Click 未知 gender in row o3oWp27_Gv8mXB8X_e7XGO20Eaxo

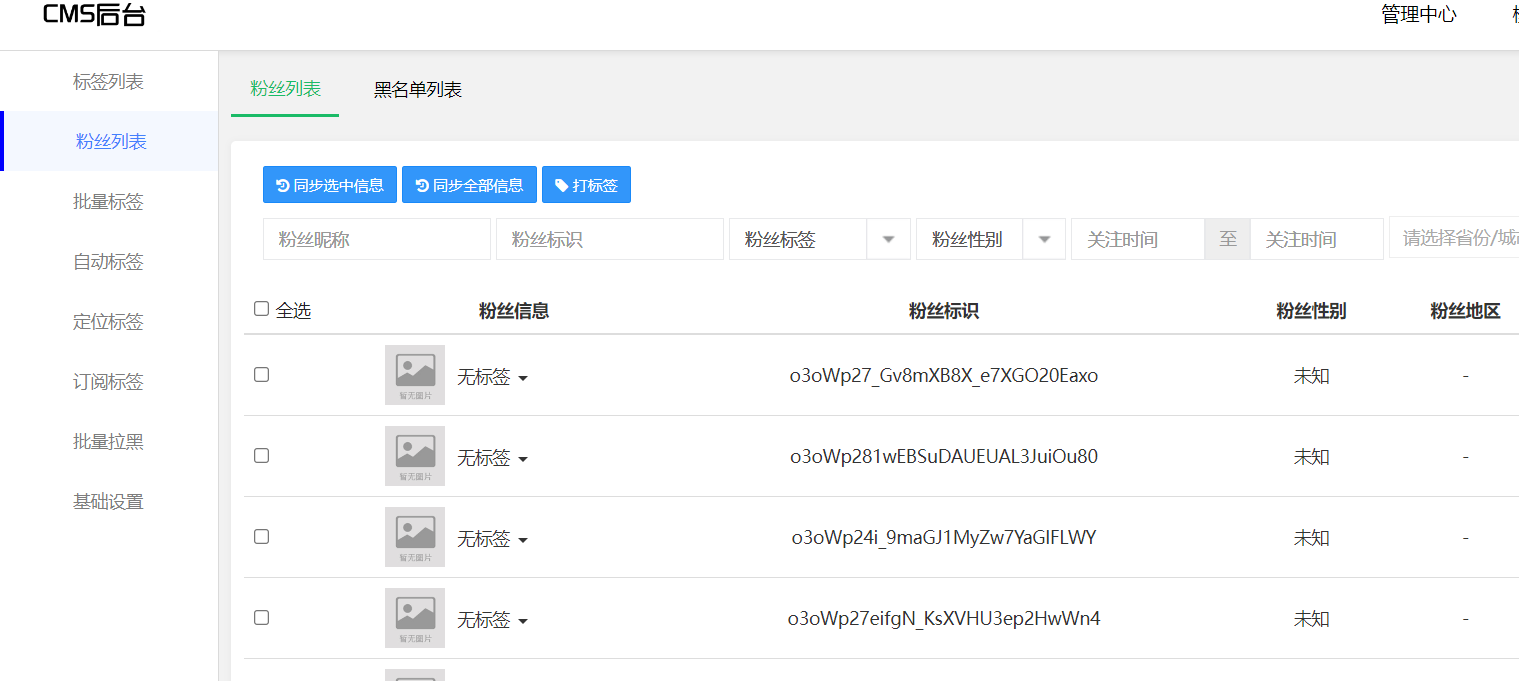tap(1312, 376)
